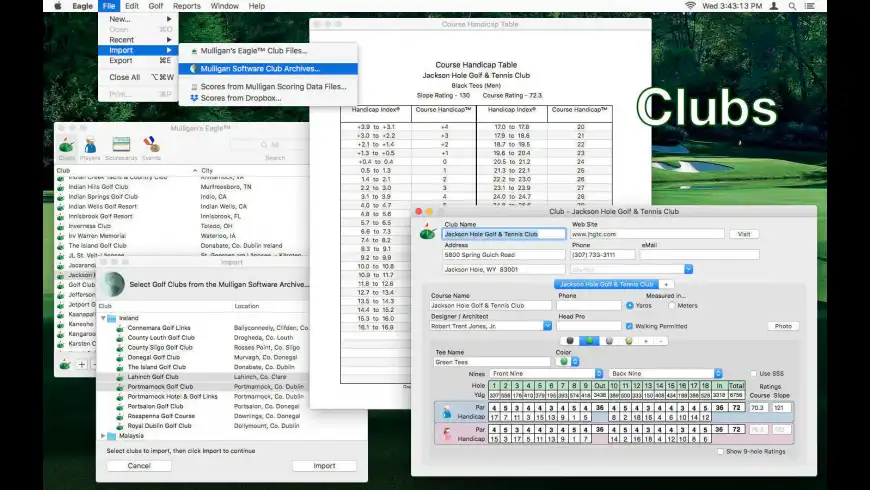This screenshot has height=490, width=870.
Task: Select the Yards radio button
Action: click(630, 305)
